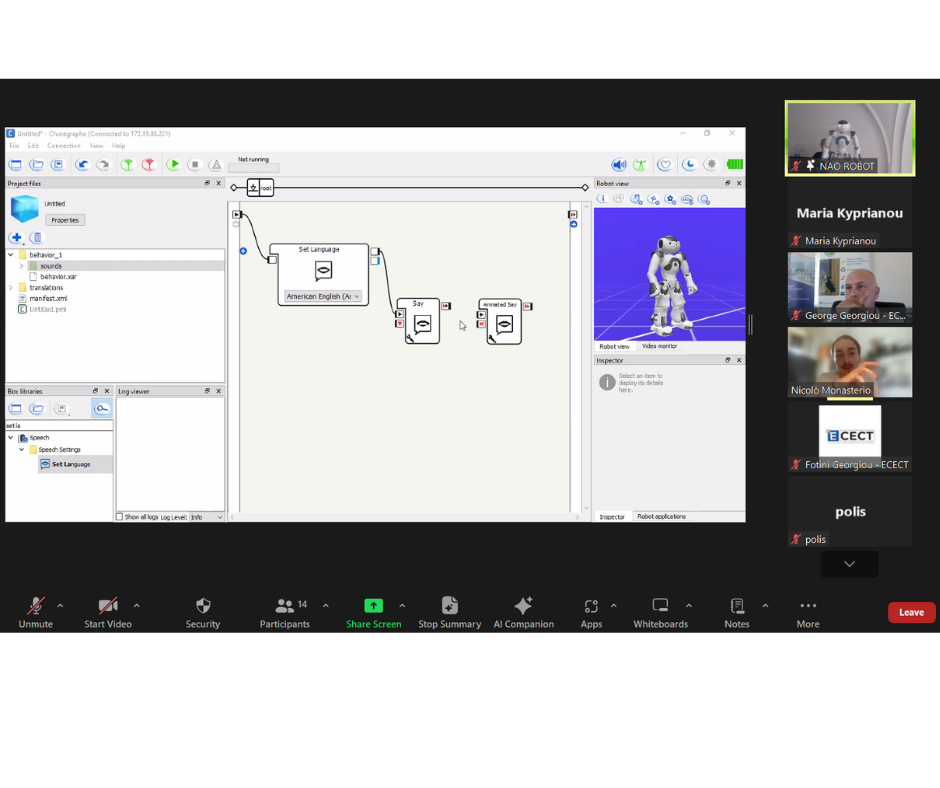The image size is (940, 788).
Task: Click the green Play behavior button
Action: click(173, 164)
